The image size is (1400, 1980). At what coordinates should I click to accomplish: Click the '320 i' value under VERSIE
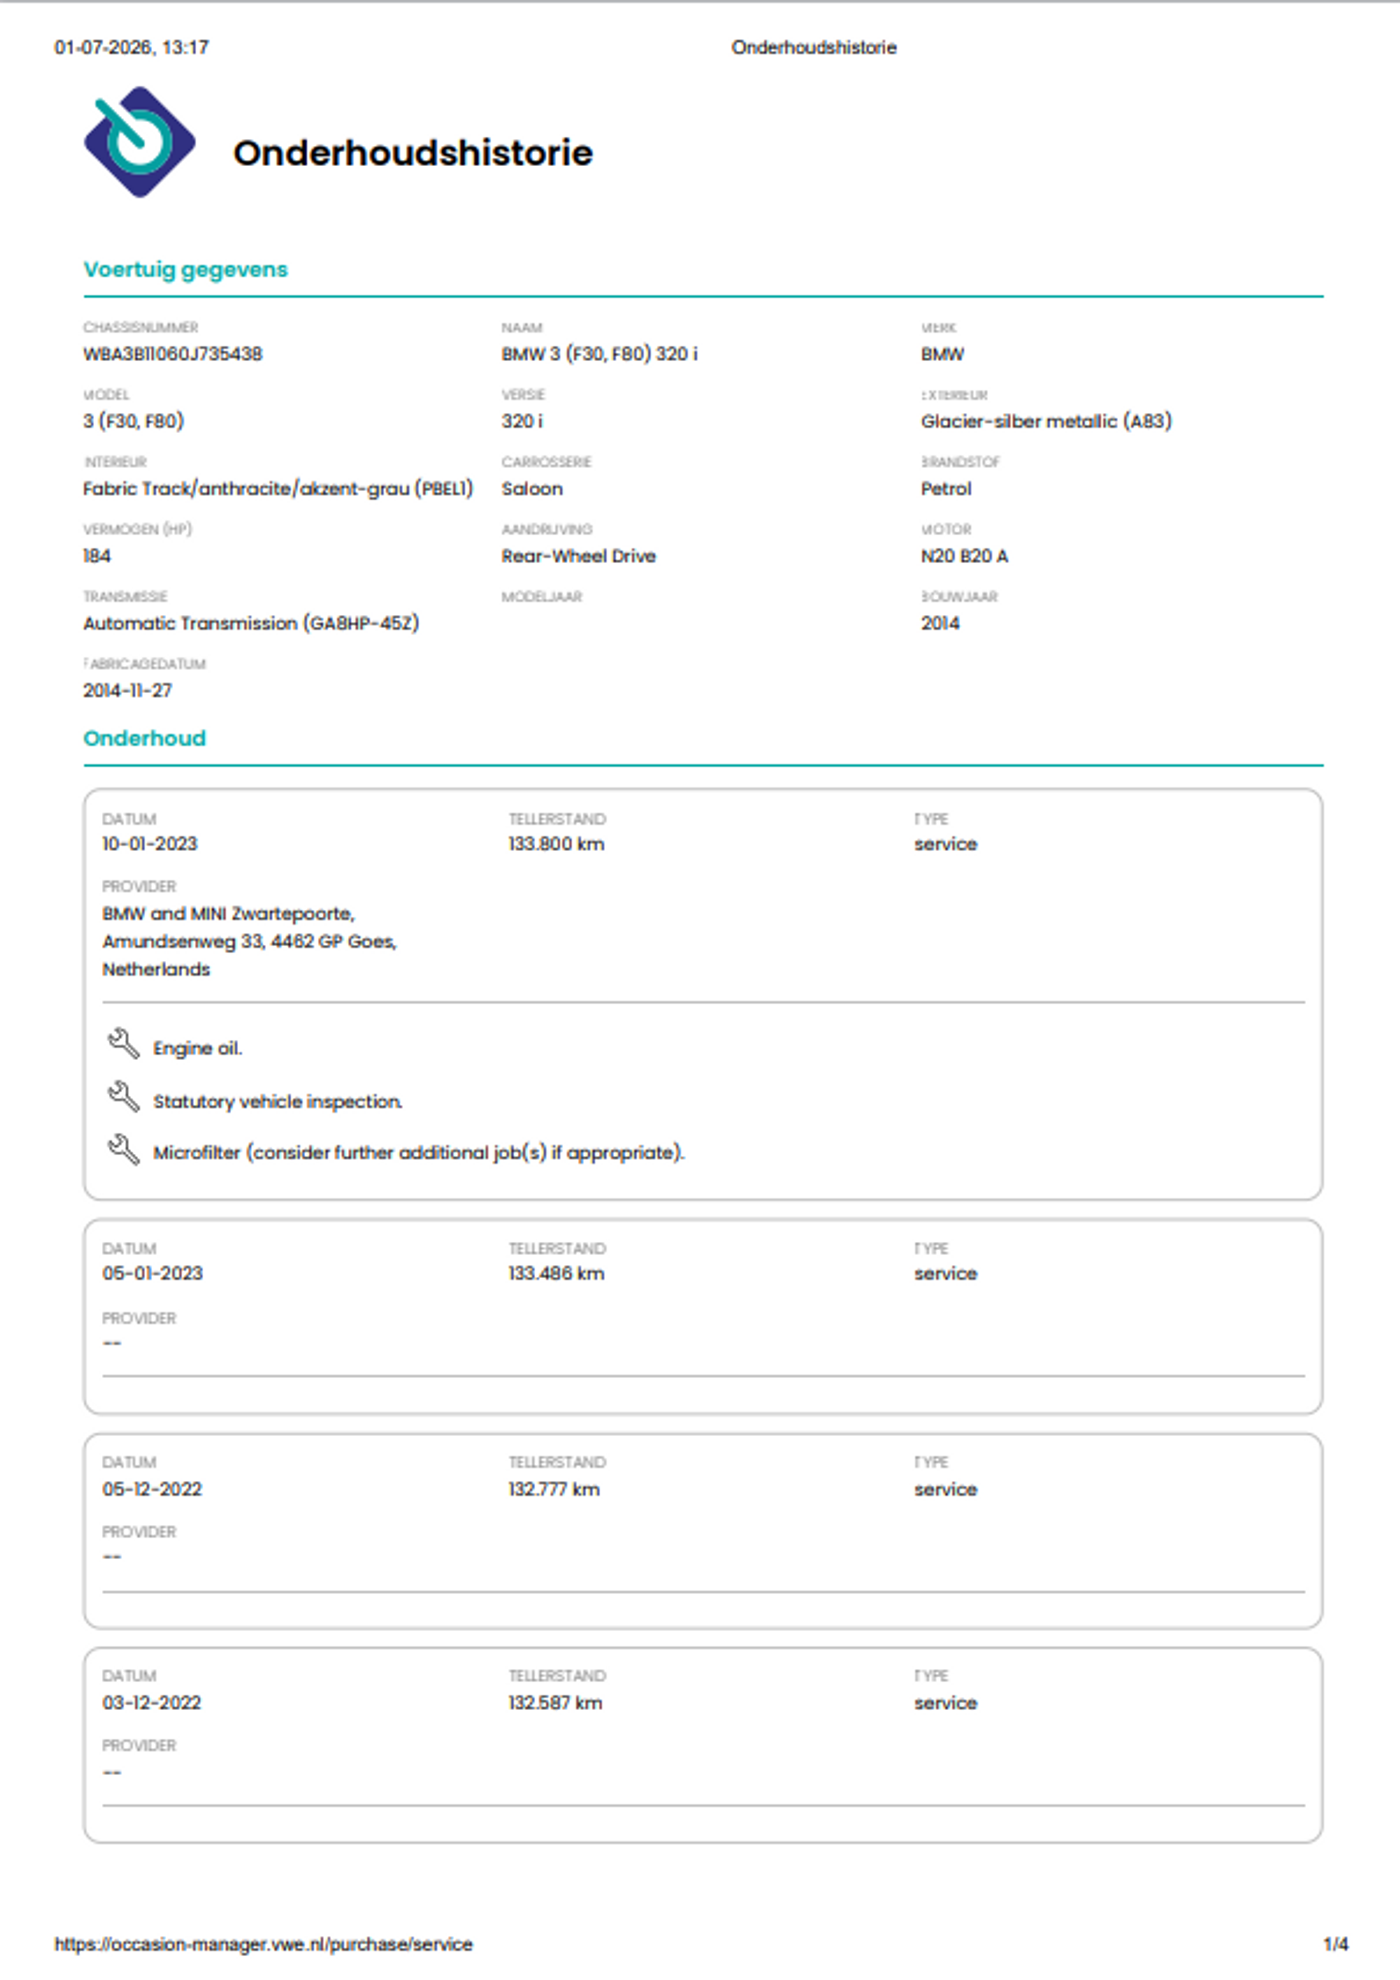tap(522, 421)
